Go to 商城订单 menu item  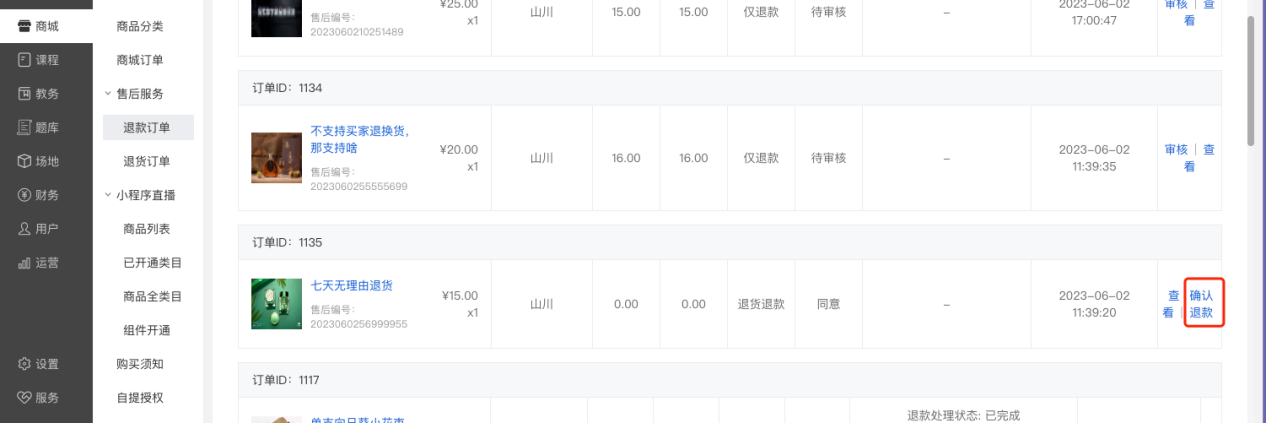click(x=140, y=60)
